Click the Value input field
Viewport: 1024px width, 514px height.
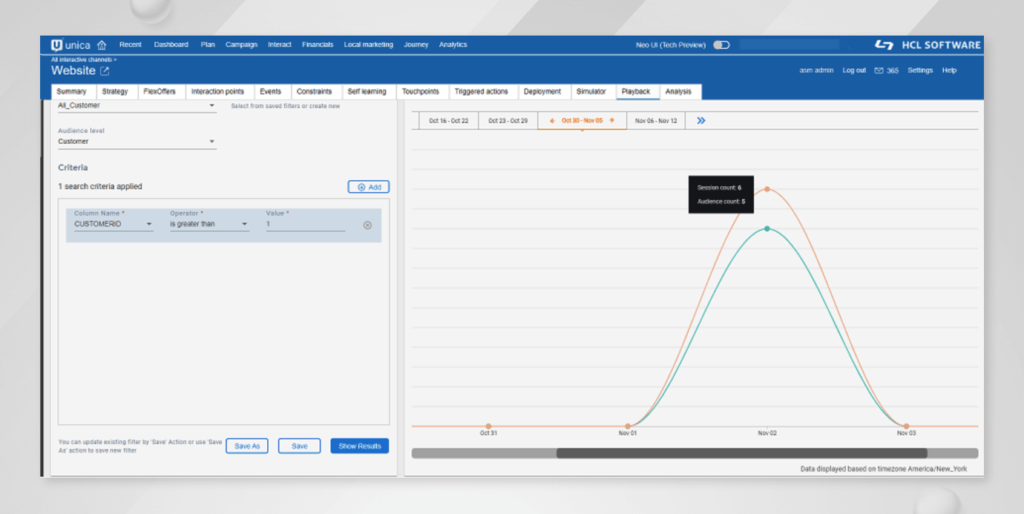[305, 225]
